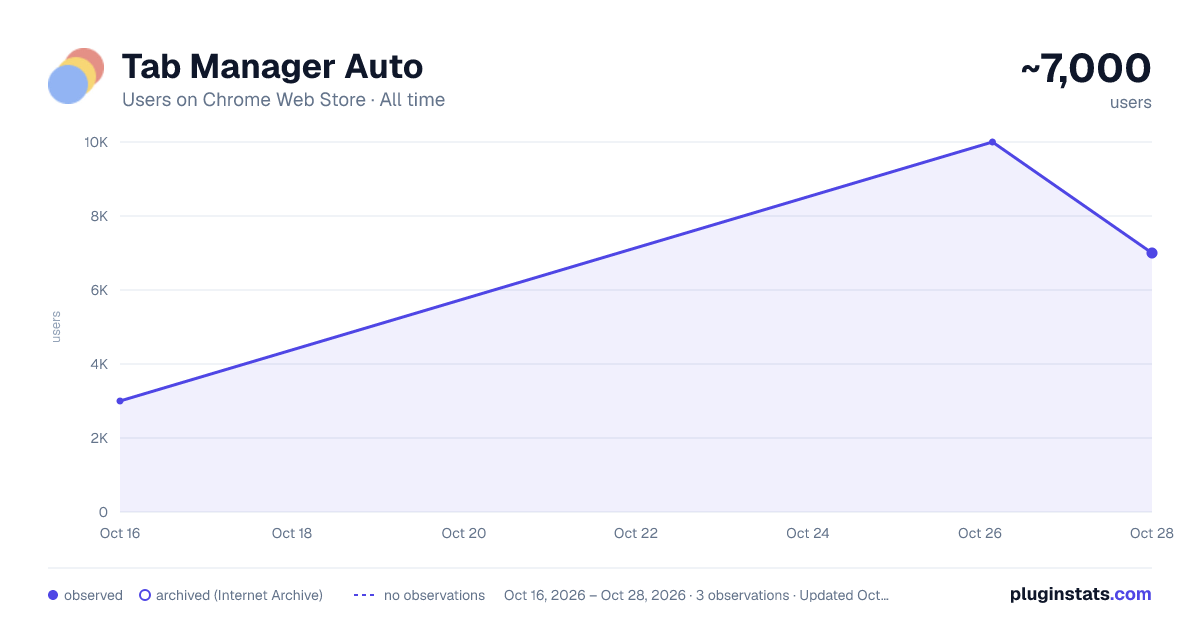This screenshot has width=1200, height=630.
Task: Click the observed legend dot
Action: 53,595
